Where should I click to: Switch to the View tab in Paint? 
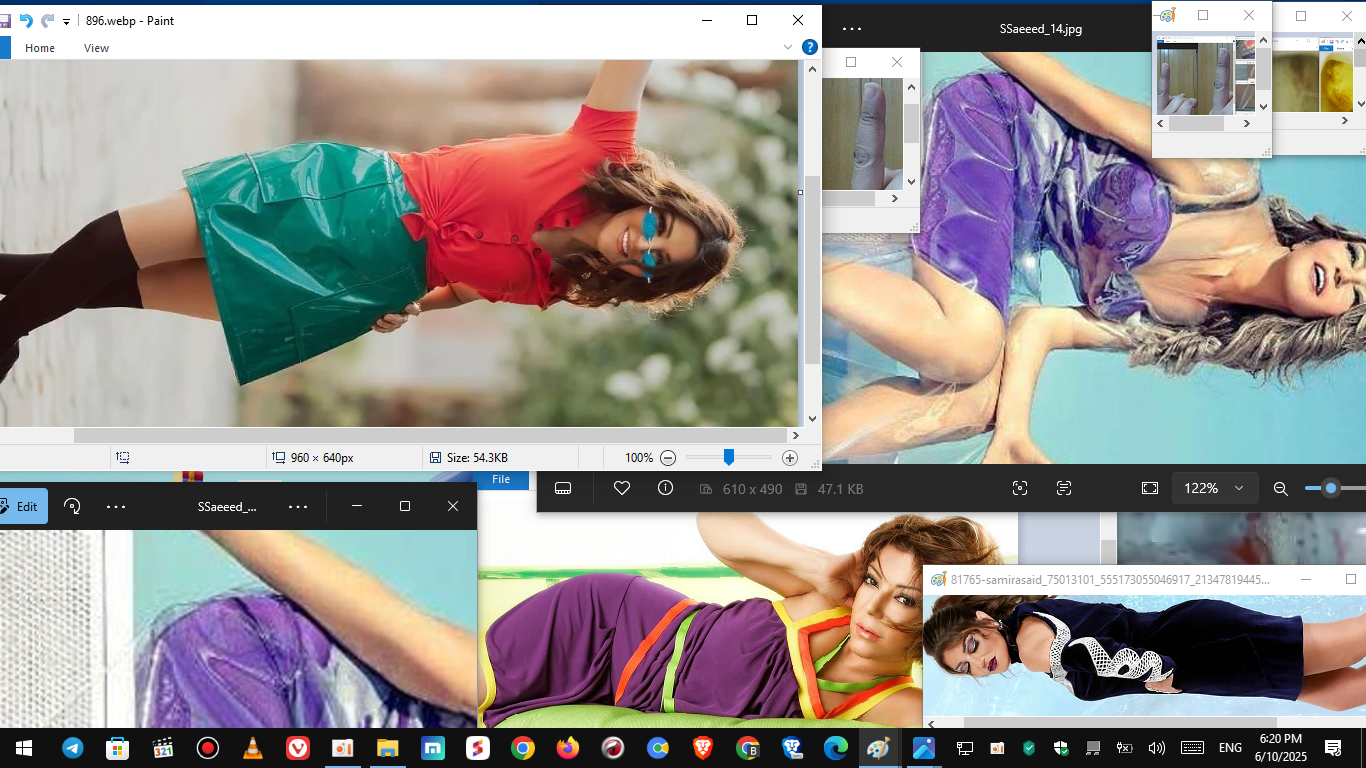tap(96, 48)
